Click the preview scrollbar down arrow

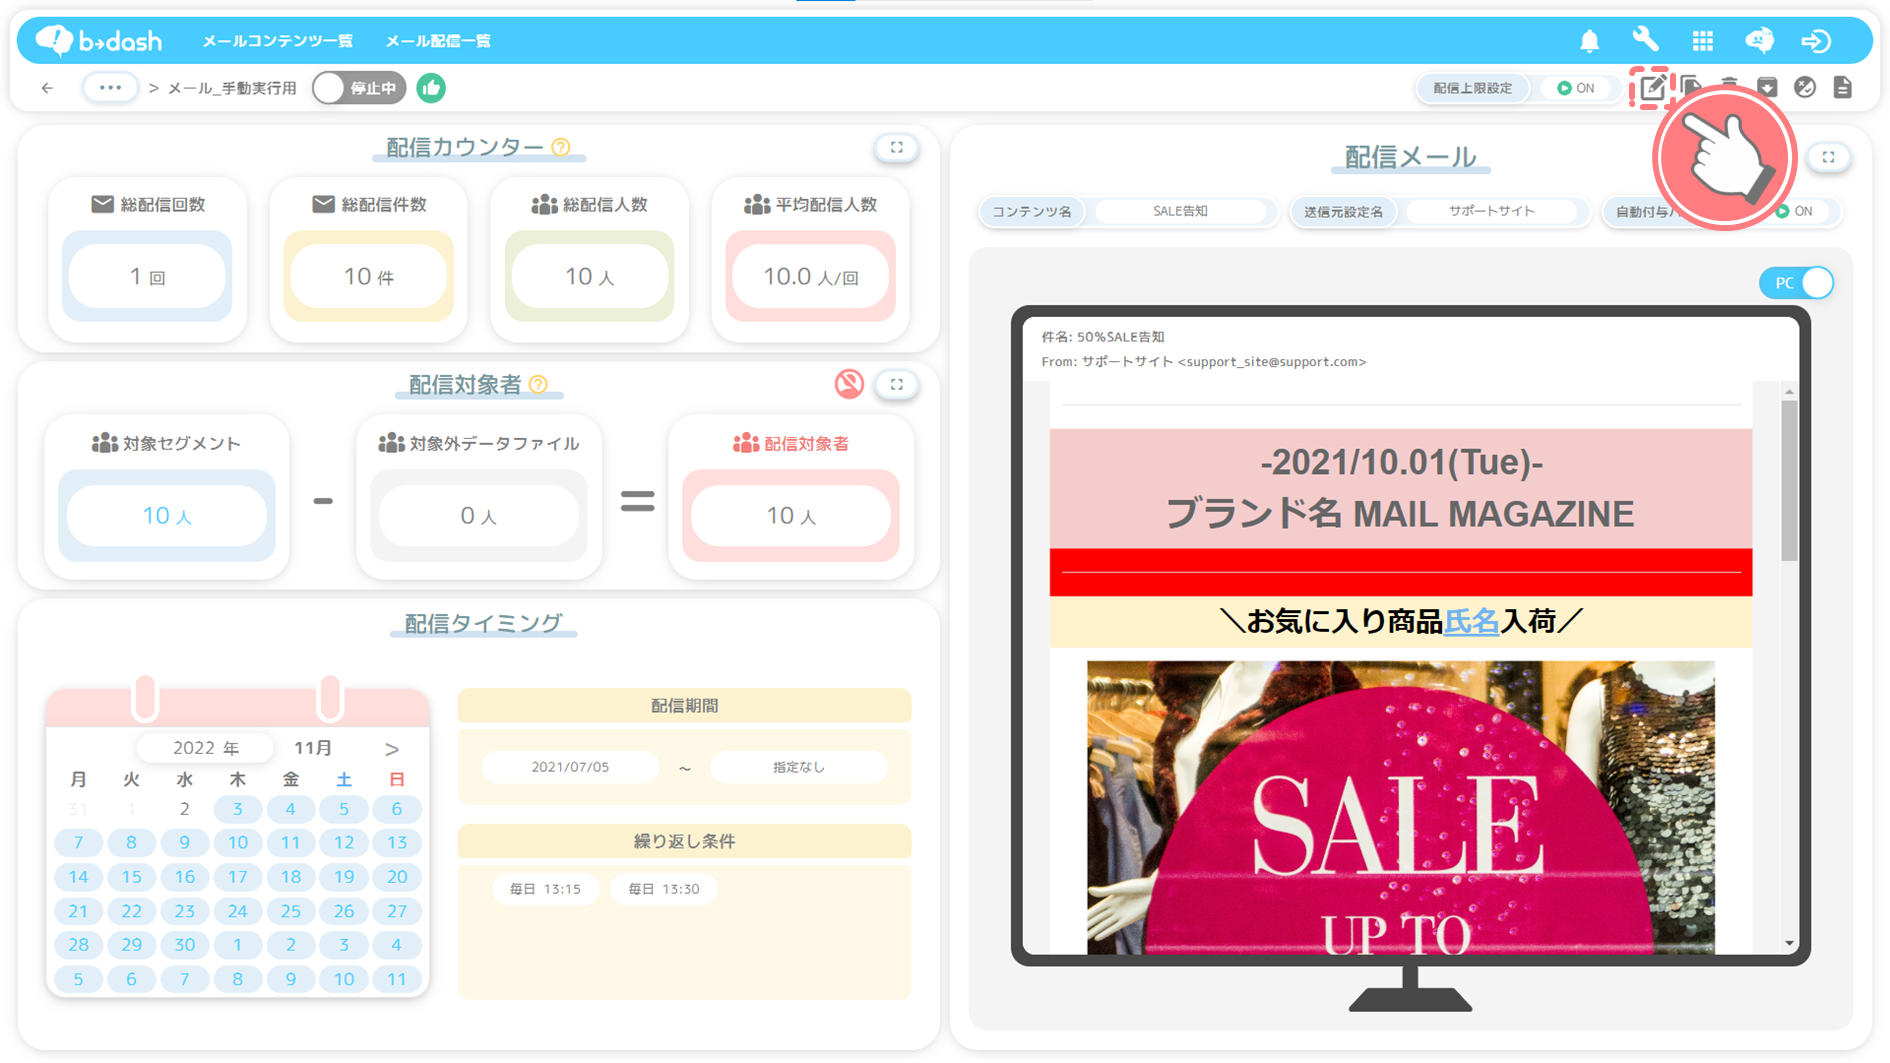(1789, 943)
